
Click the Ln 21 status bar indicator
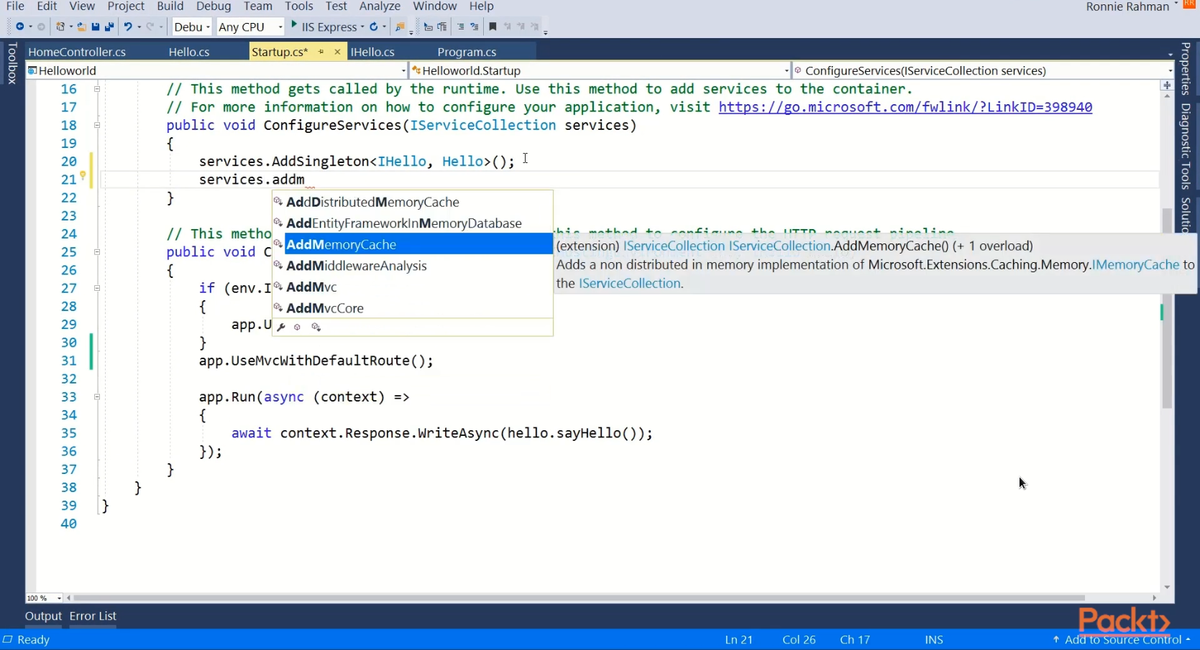pos(739,640)
